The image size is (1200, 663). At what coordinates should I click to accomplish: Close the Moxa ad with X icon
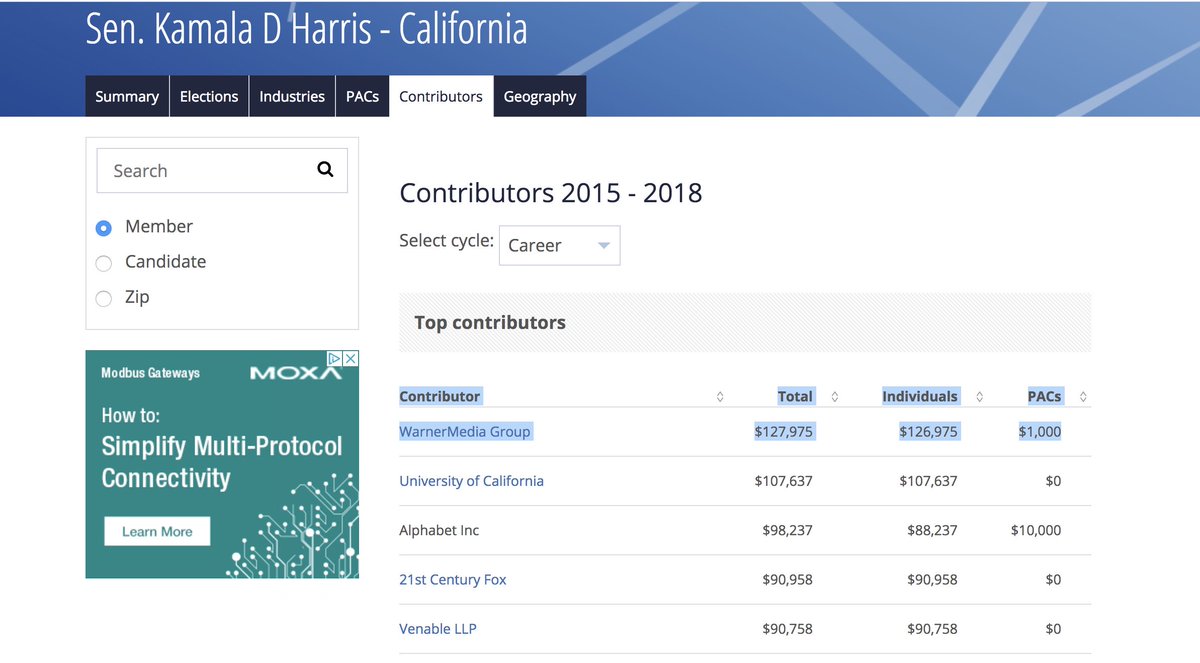(x=350, y=358)
